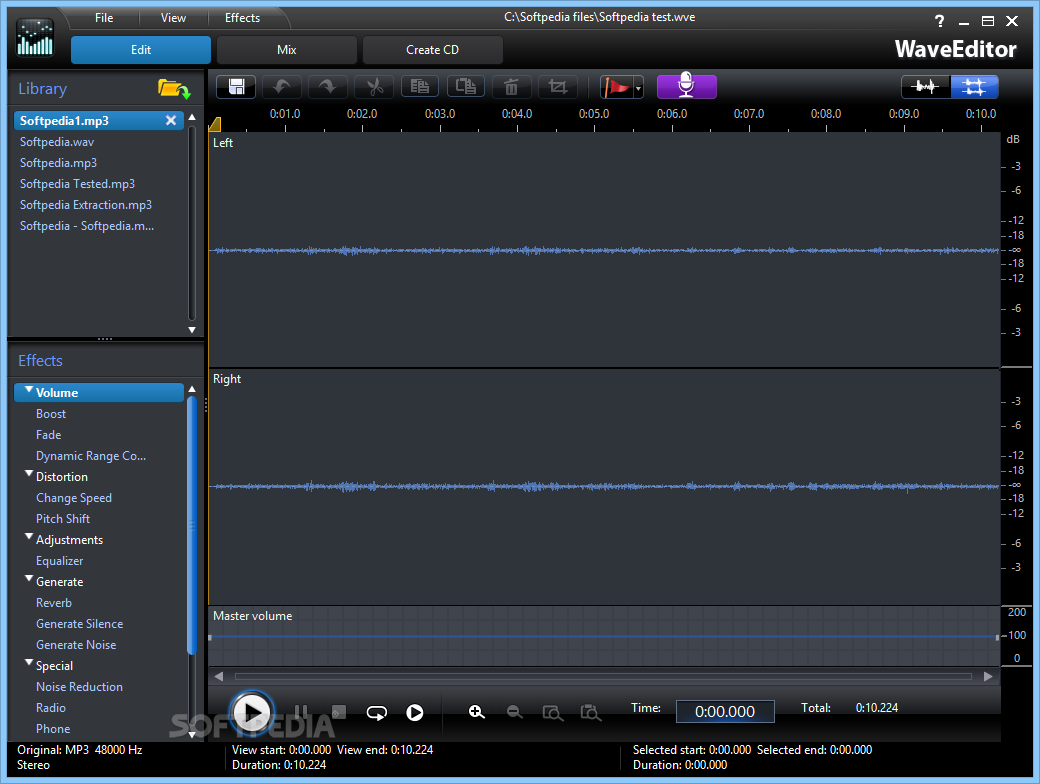Open the Effects menu
The width and height of the screenshot is (1040, 784).
click(x=242, y=18)
